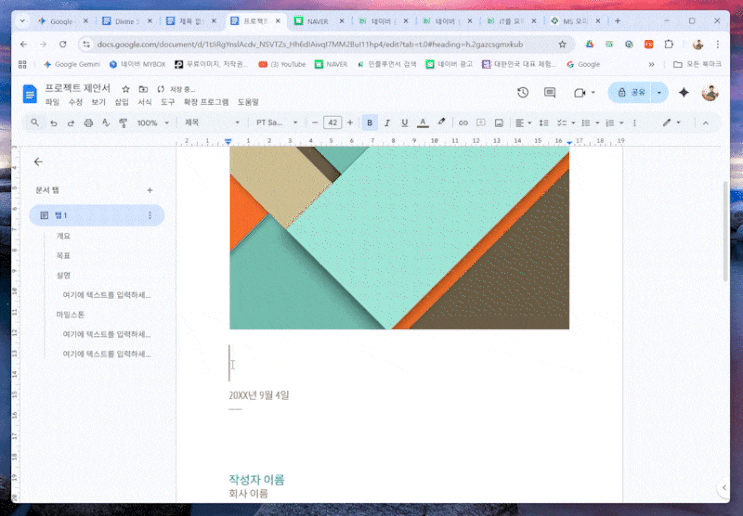Select 탭 1 in the document tabs
743x516 pixels.
tap(97, 215)
